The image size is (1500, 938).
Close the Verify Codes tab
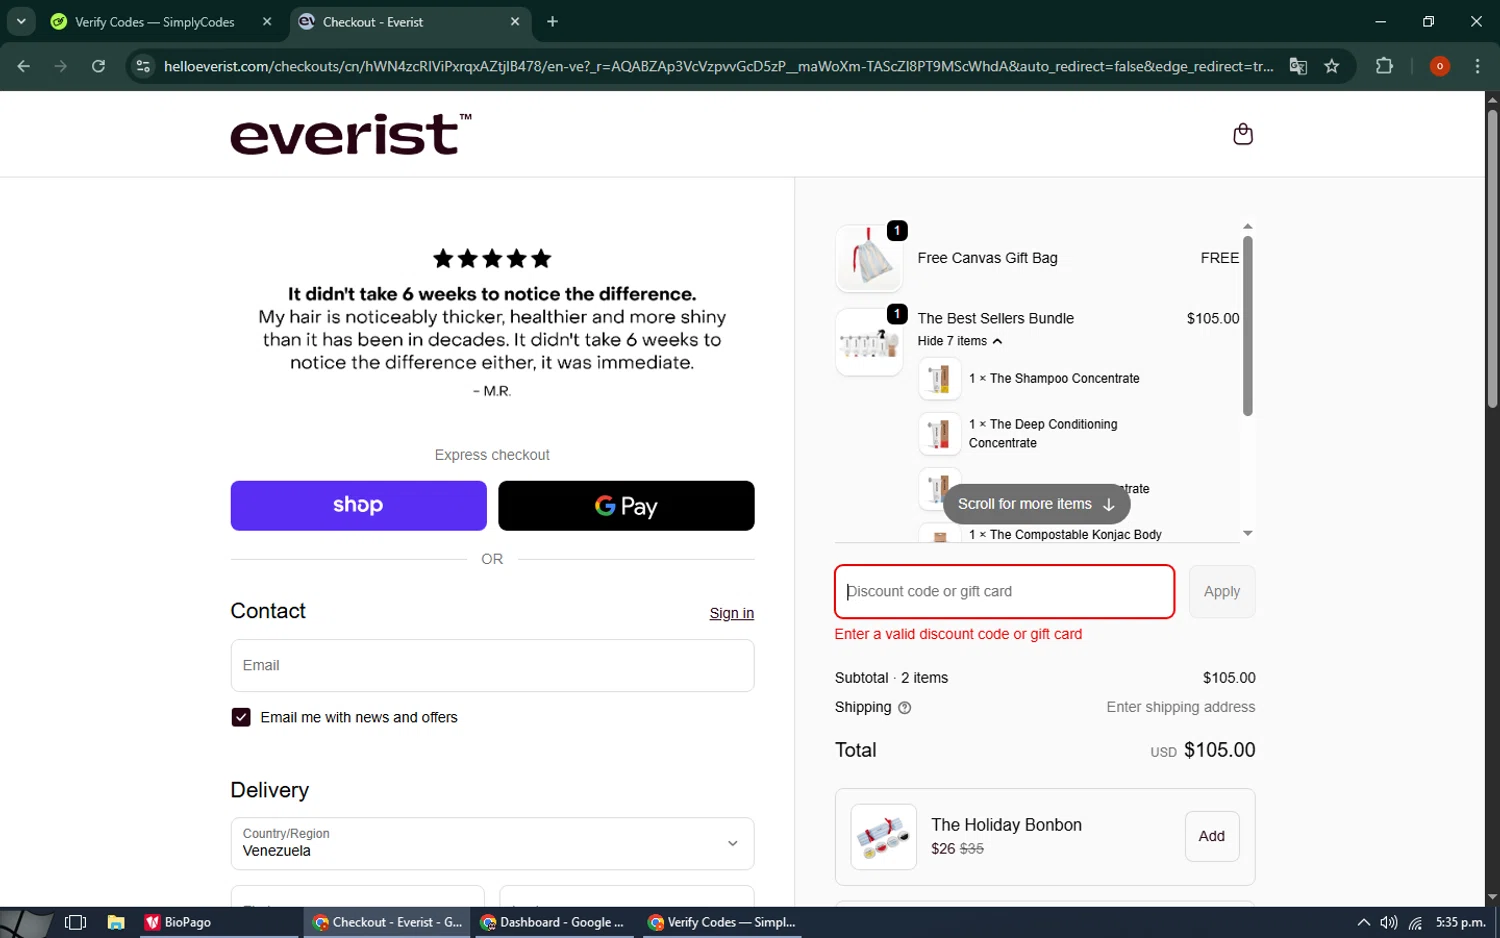click(x=267, y=21)
